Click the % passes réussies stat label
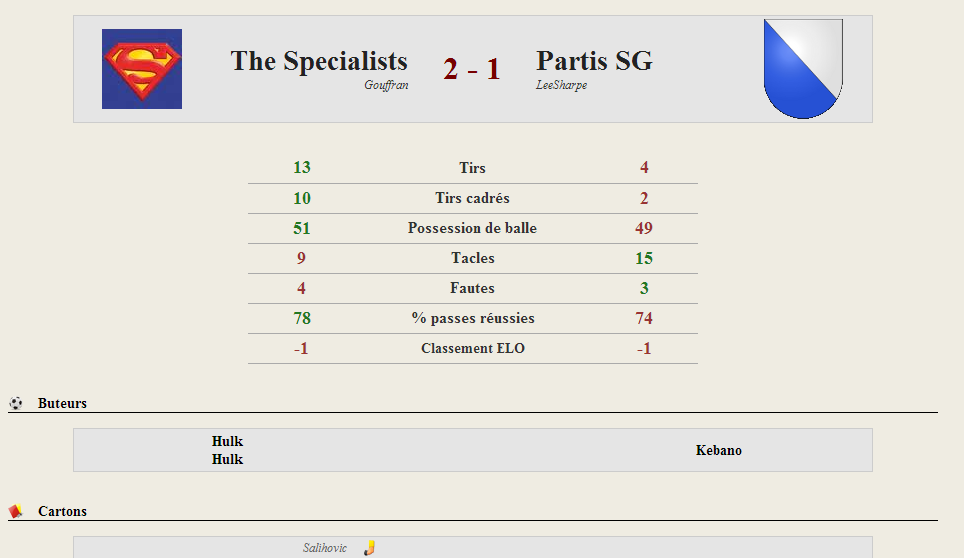This screenshot has width=964, height=558. pos(473,318)
